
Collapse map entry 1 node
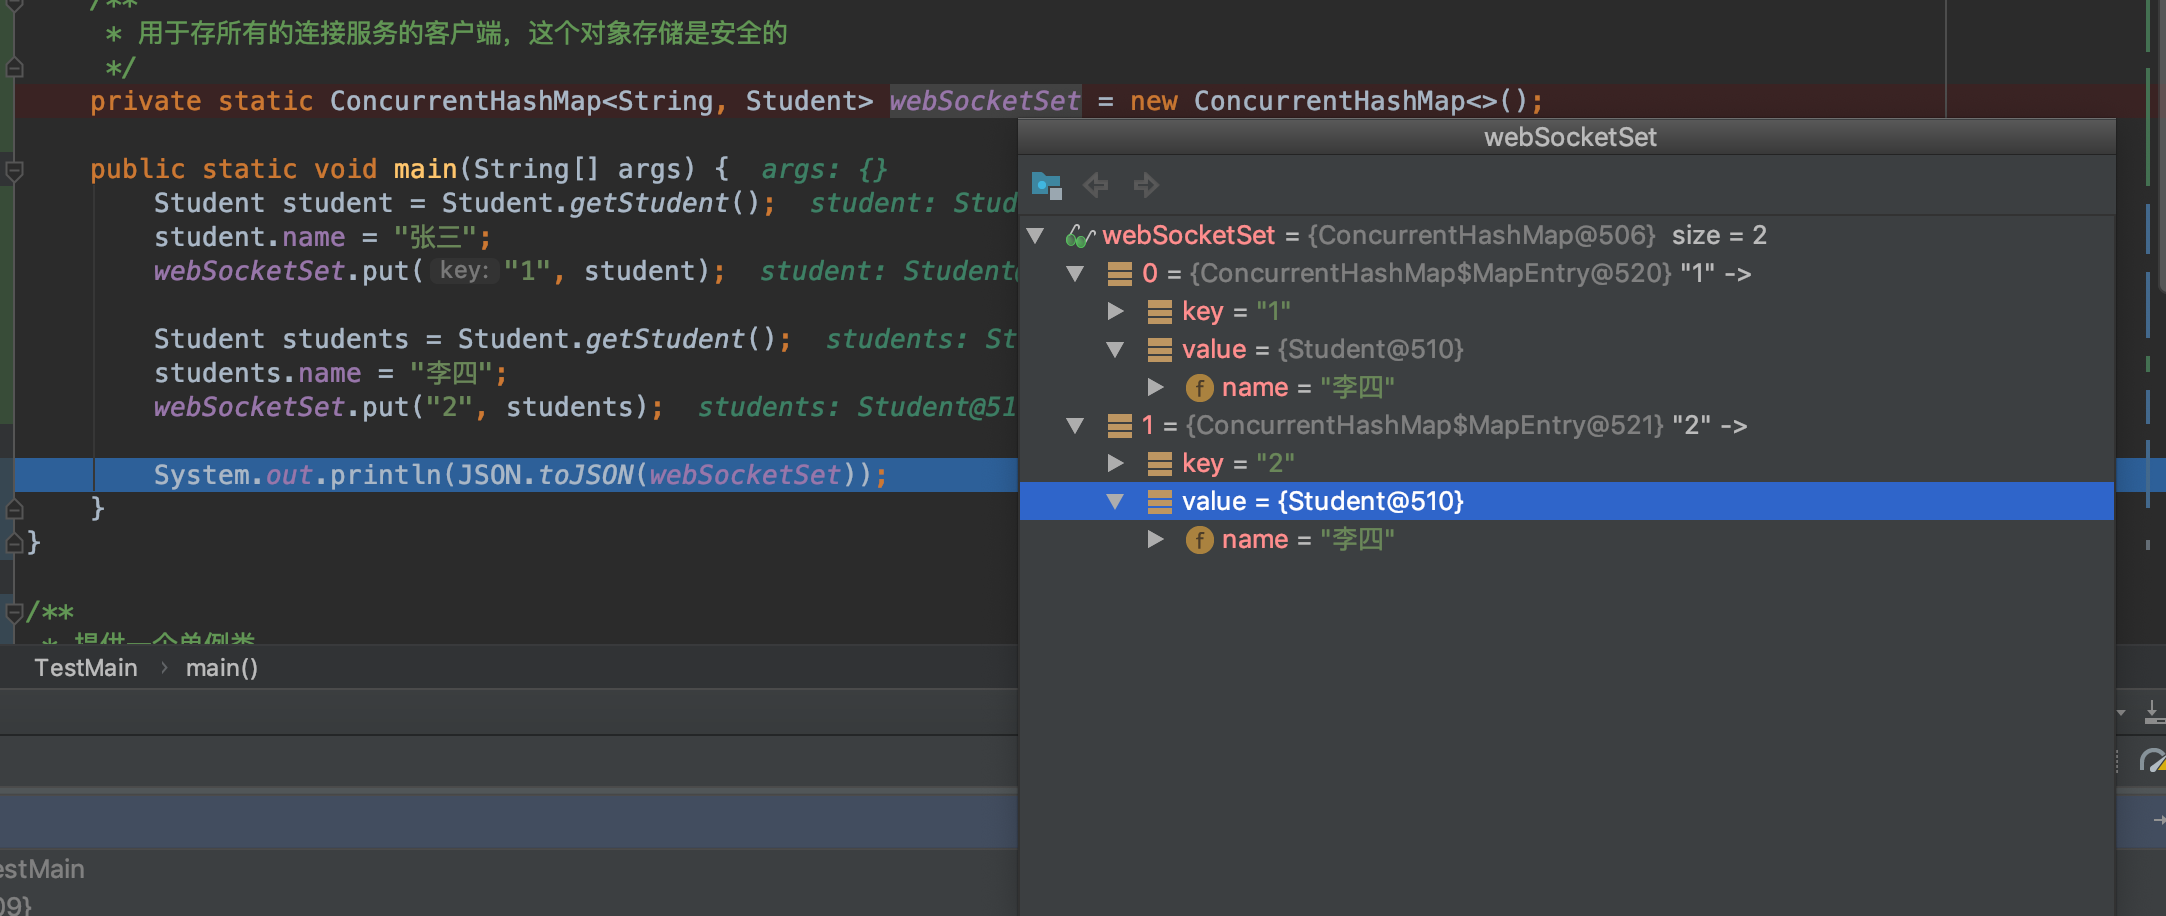point(1076,426)
